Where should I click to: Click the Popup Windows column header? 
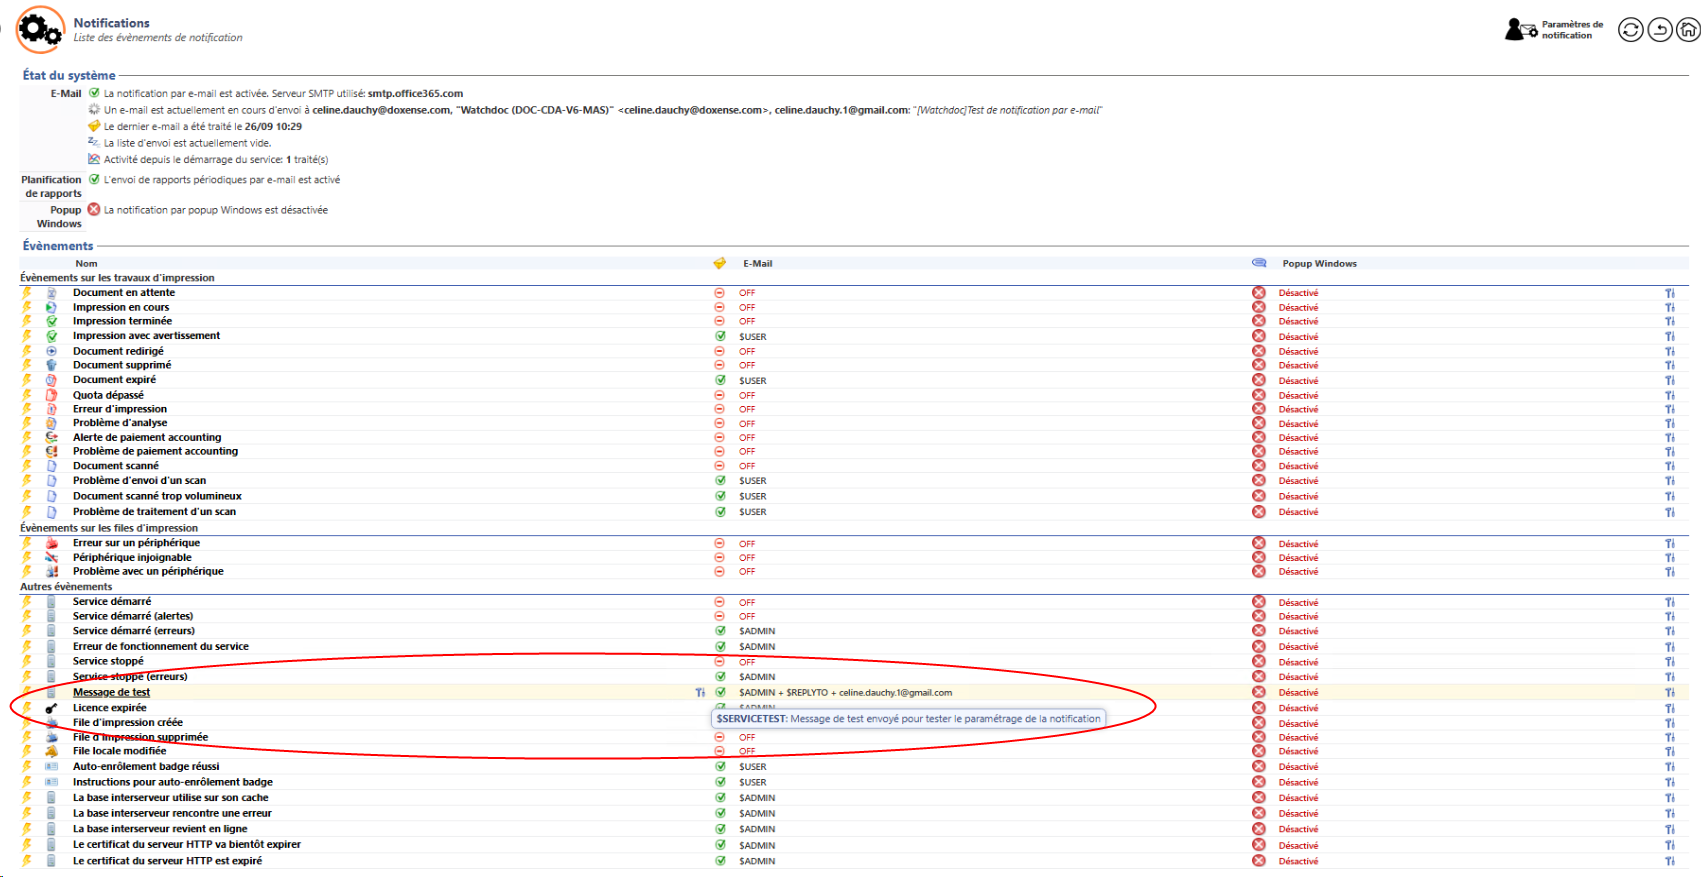(1319, 264)
